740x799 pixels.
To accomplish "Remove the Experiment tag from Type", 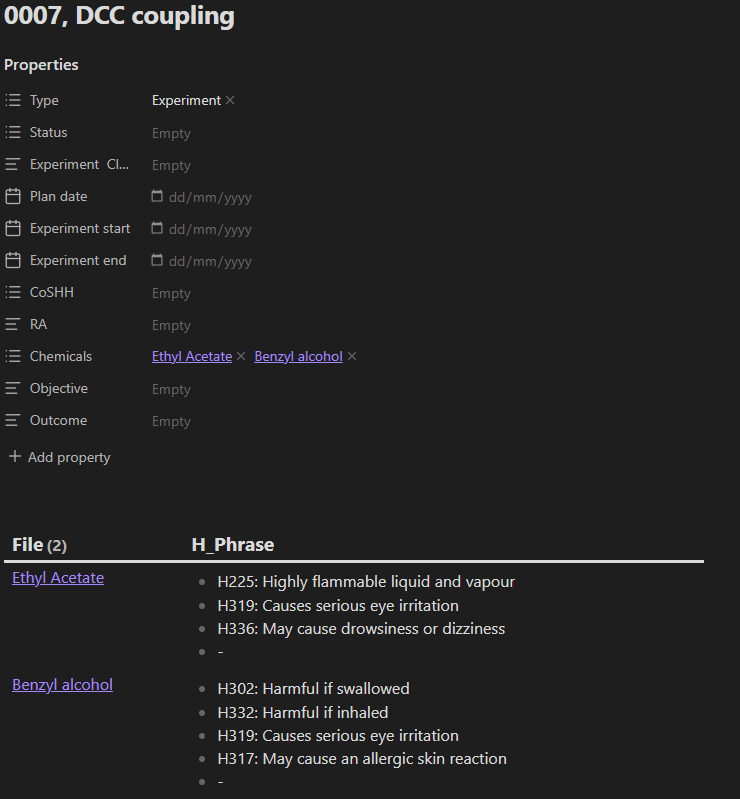I will pyautogui.click(x=230, y=101).
